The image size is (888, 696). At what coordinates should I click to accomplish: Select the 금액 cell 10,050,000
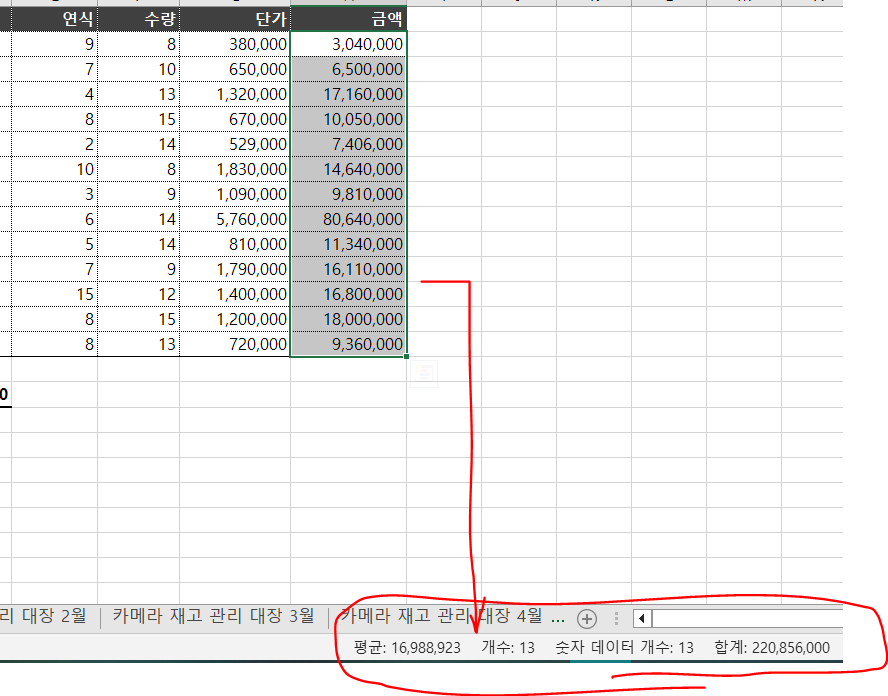(x=348, y=119)
